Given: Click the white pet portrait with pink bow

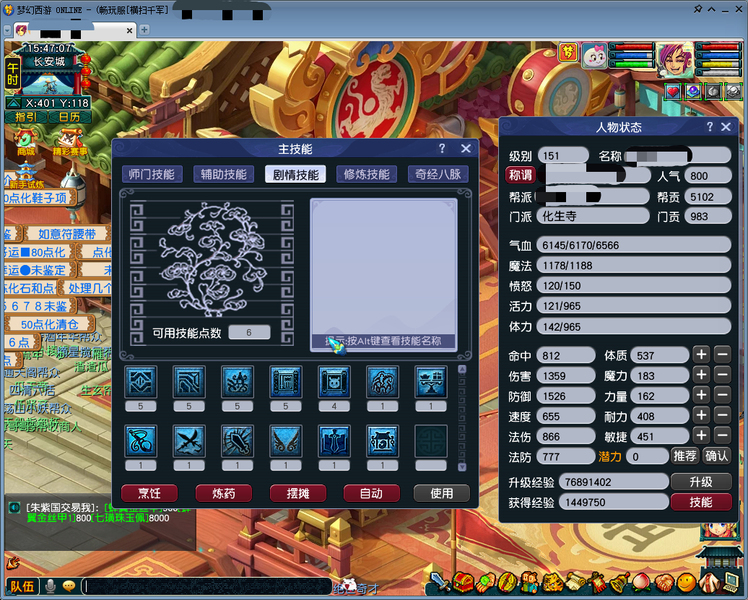Looking at the screenshot, I should (595, 57).
